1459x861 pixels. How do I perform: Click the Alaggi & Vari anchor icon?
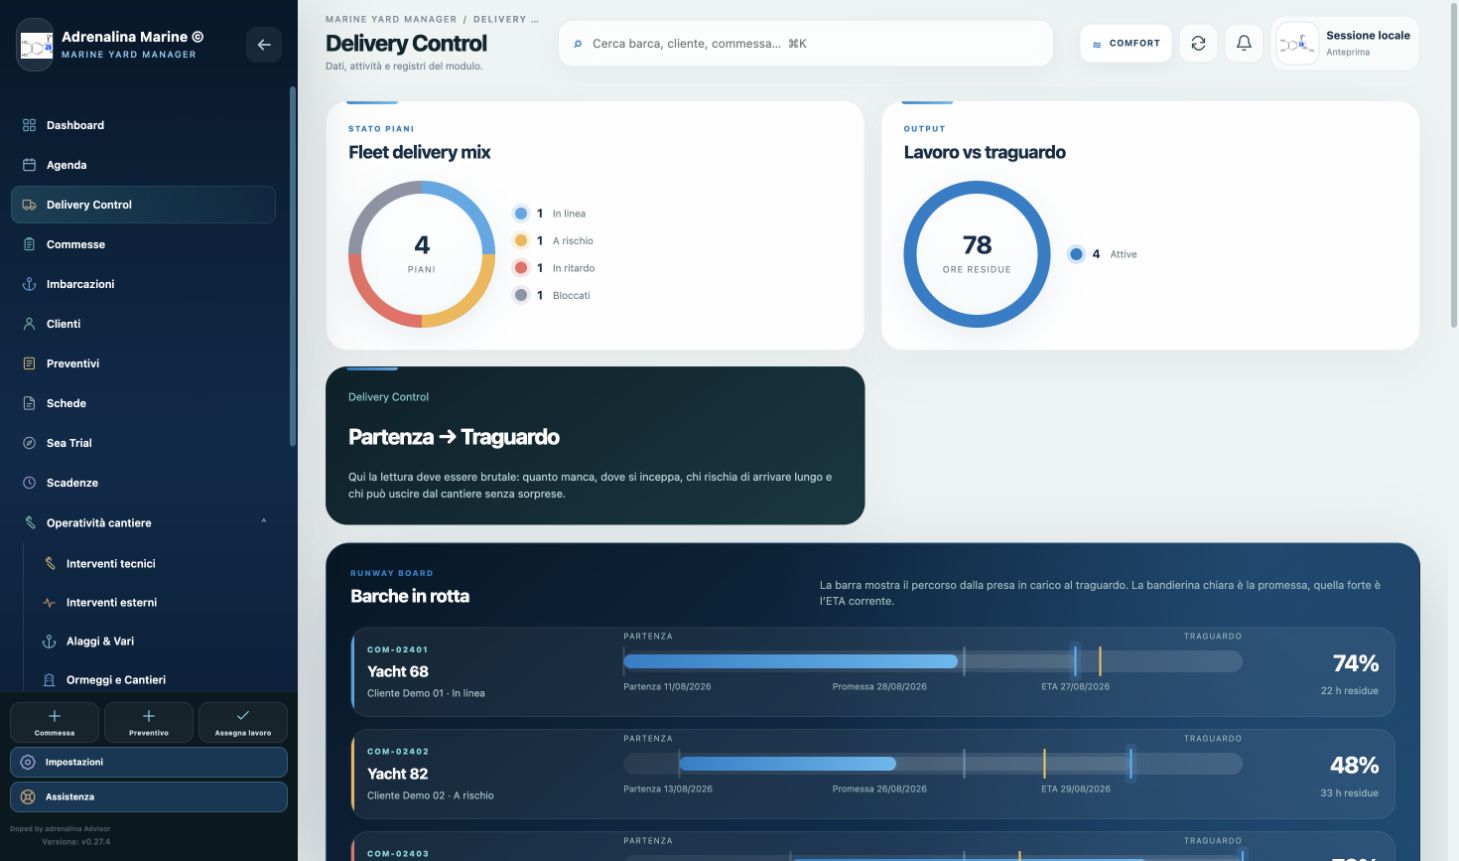coord(49,641)
